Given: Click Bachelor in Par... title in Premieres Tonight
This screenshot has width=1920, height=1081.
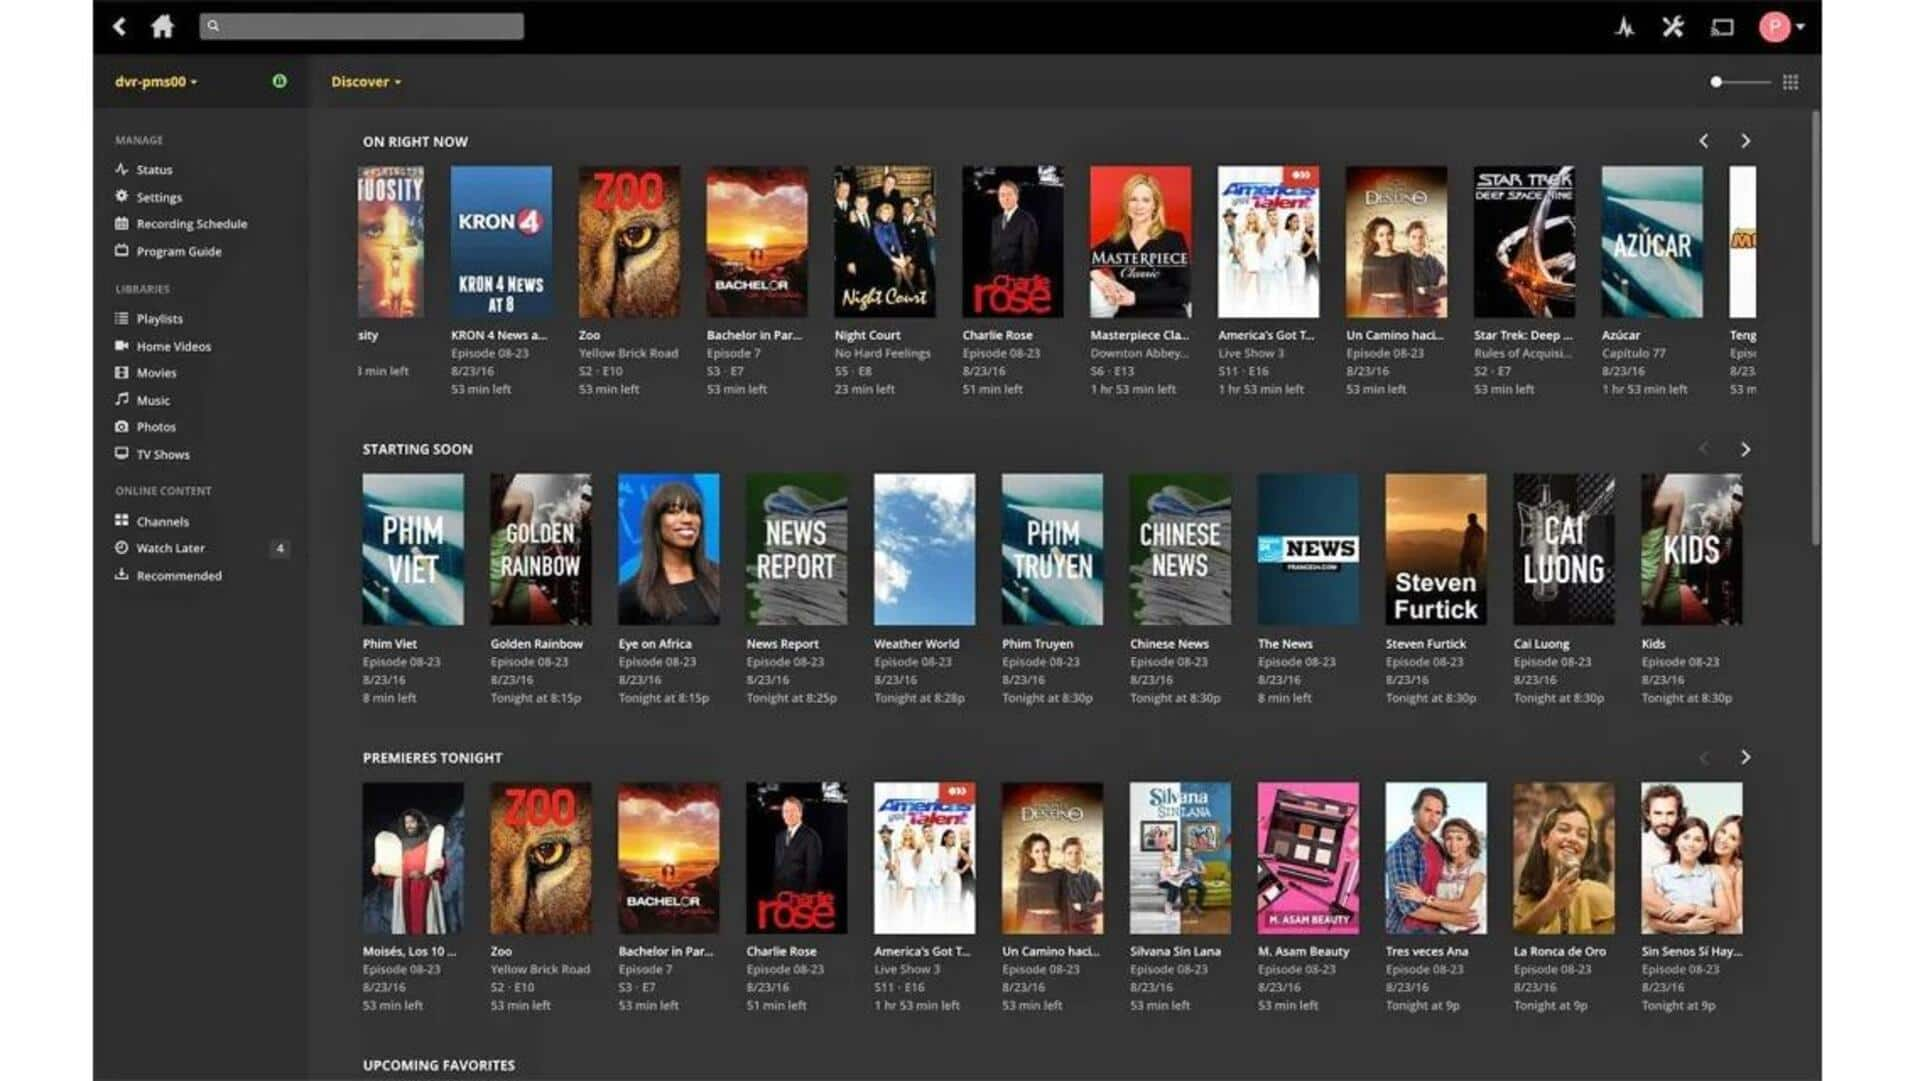Looking at the screenshot, I should tap(666, 951).
